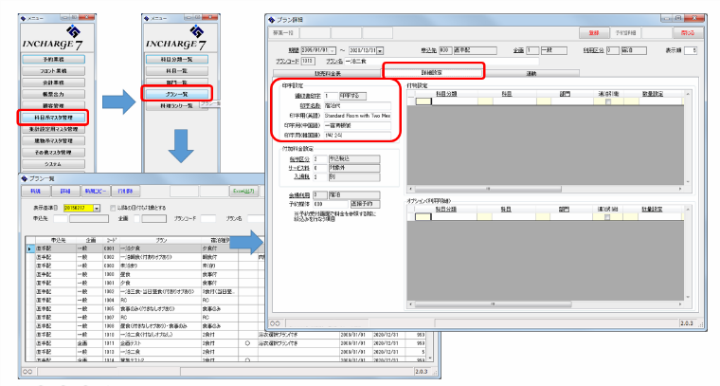Image resolution: width=720 pixels, height=386 pixels.
Task: Click the red 閉じる button in plan detail window
Action: (687, 33)
